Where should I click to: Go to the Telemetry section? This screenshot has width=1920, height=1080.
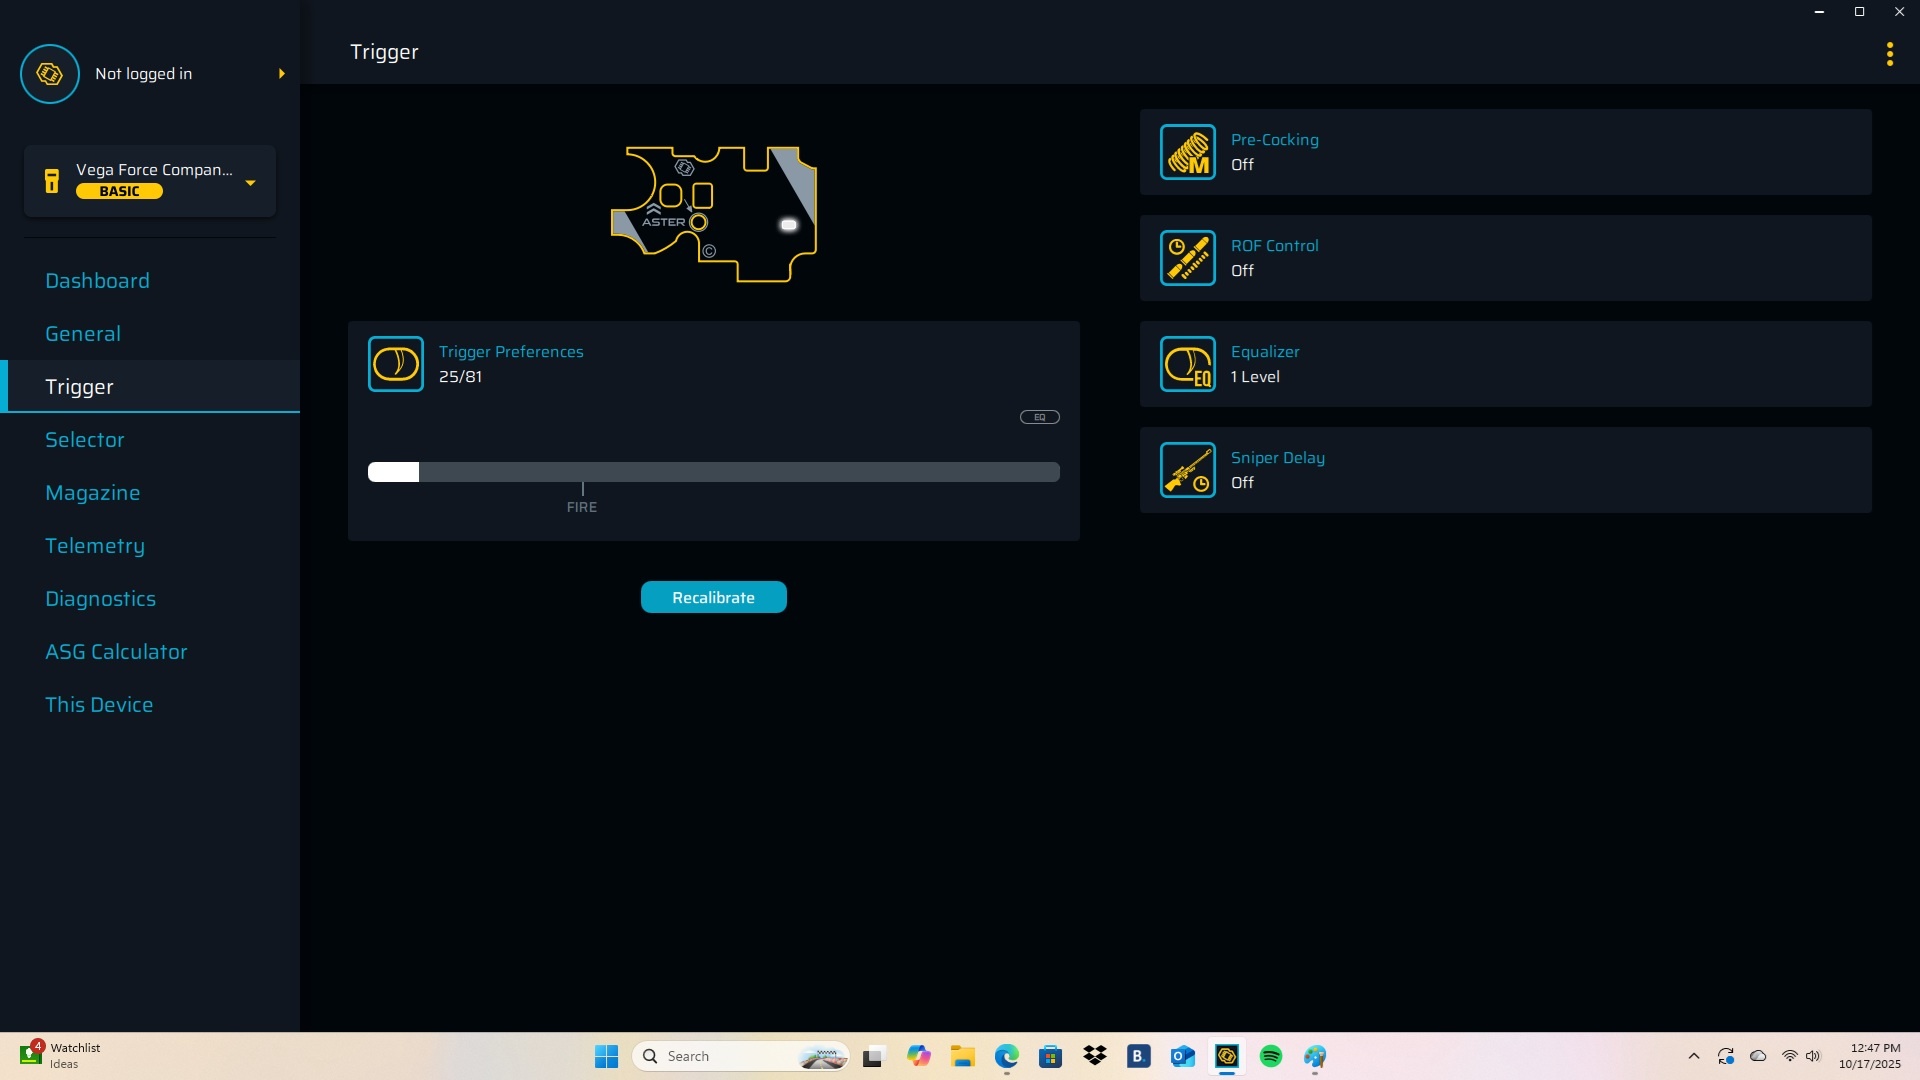(95, 546)
